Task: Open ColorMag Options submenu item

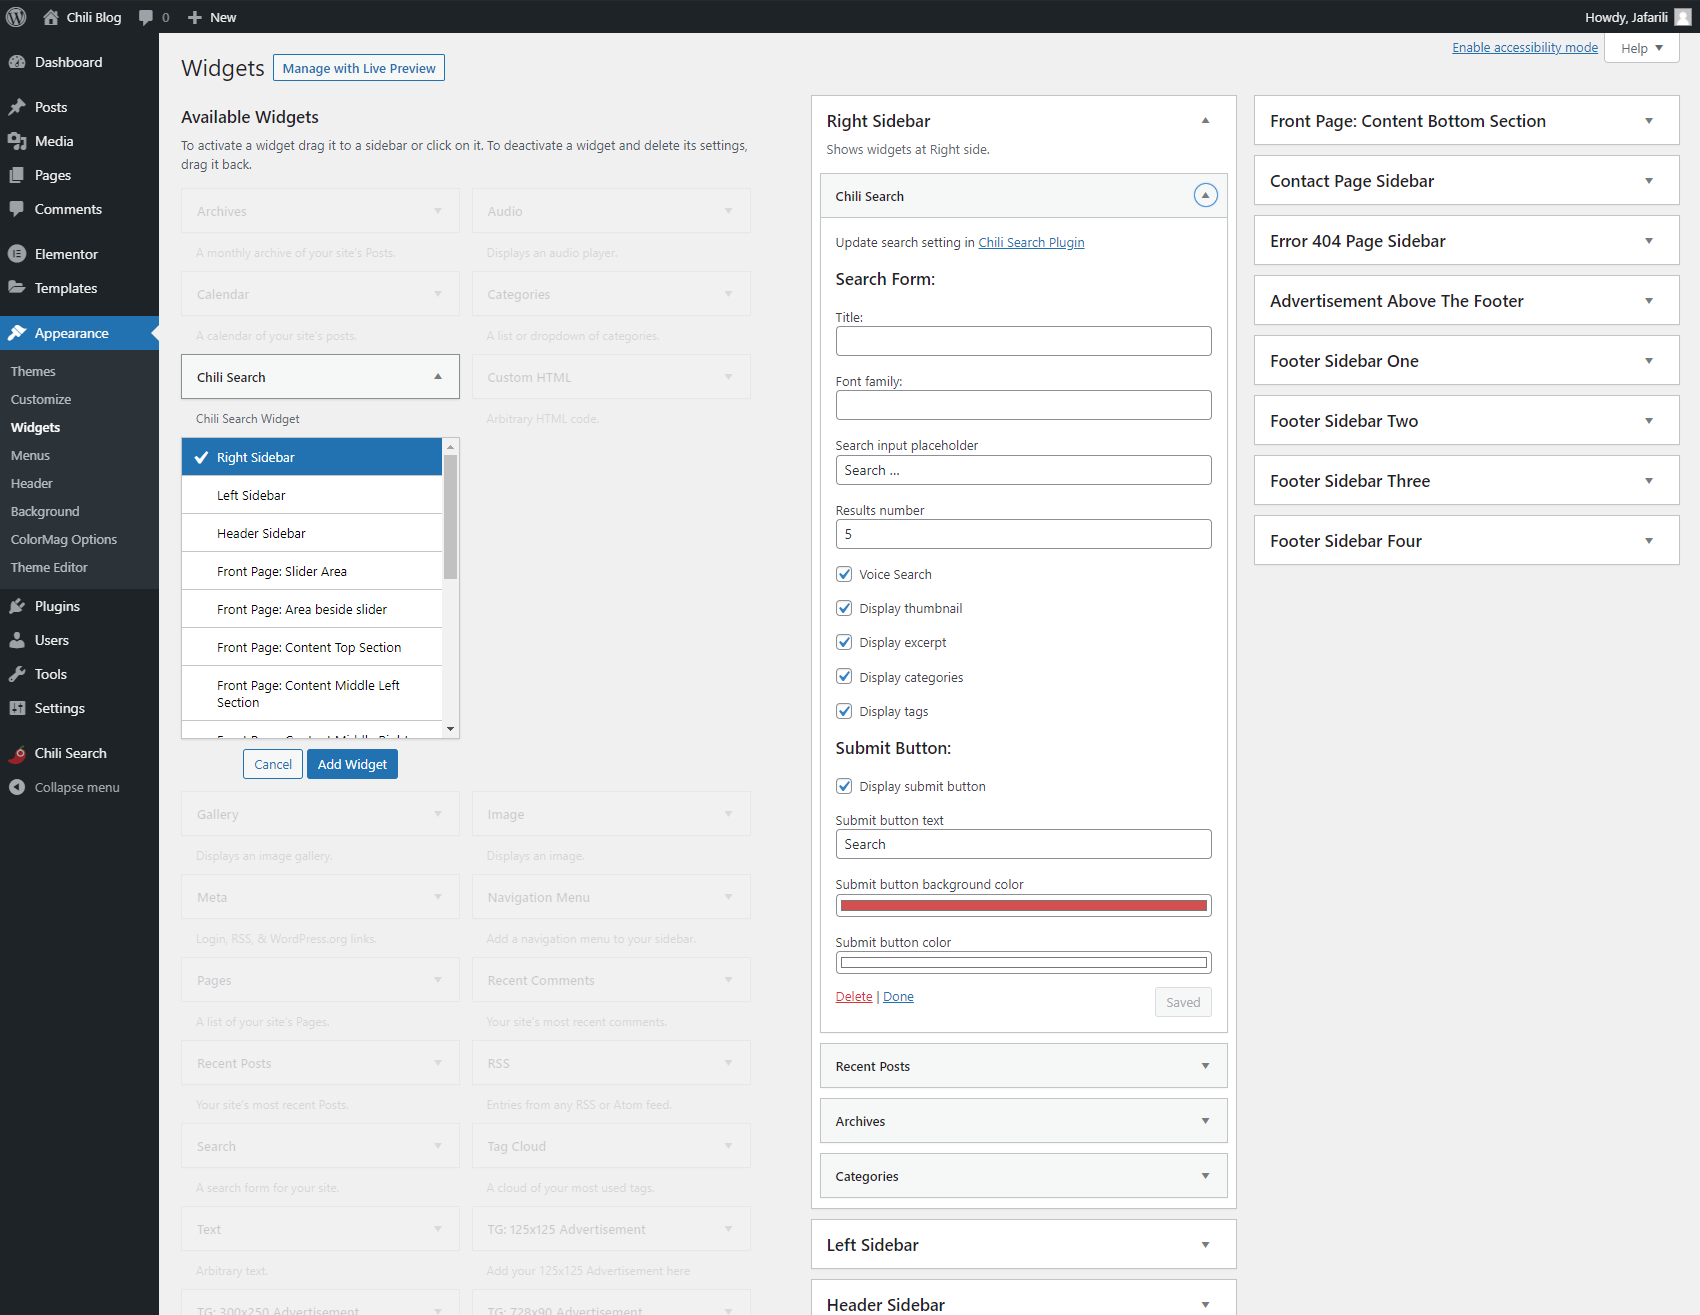Action: point(64,539)
